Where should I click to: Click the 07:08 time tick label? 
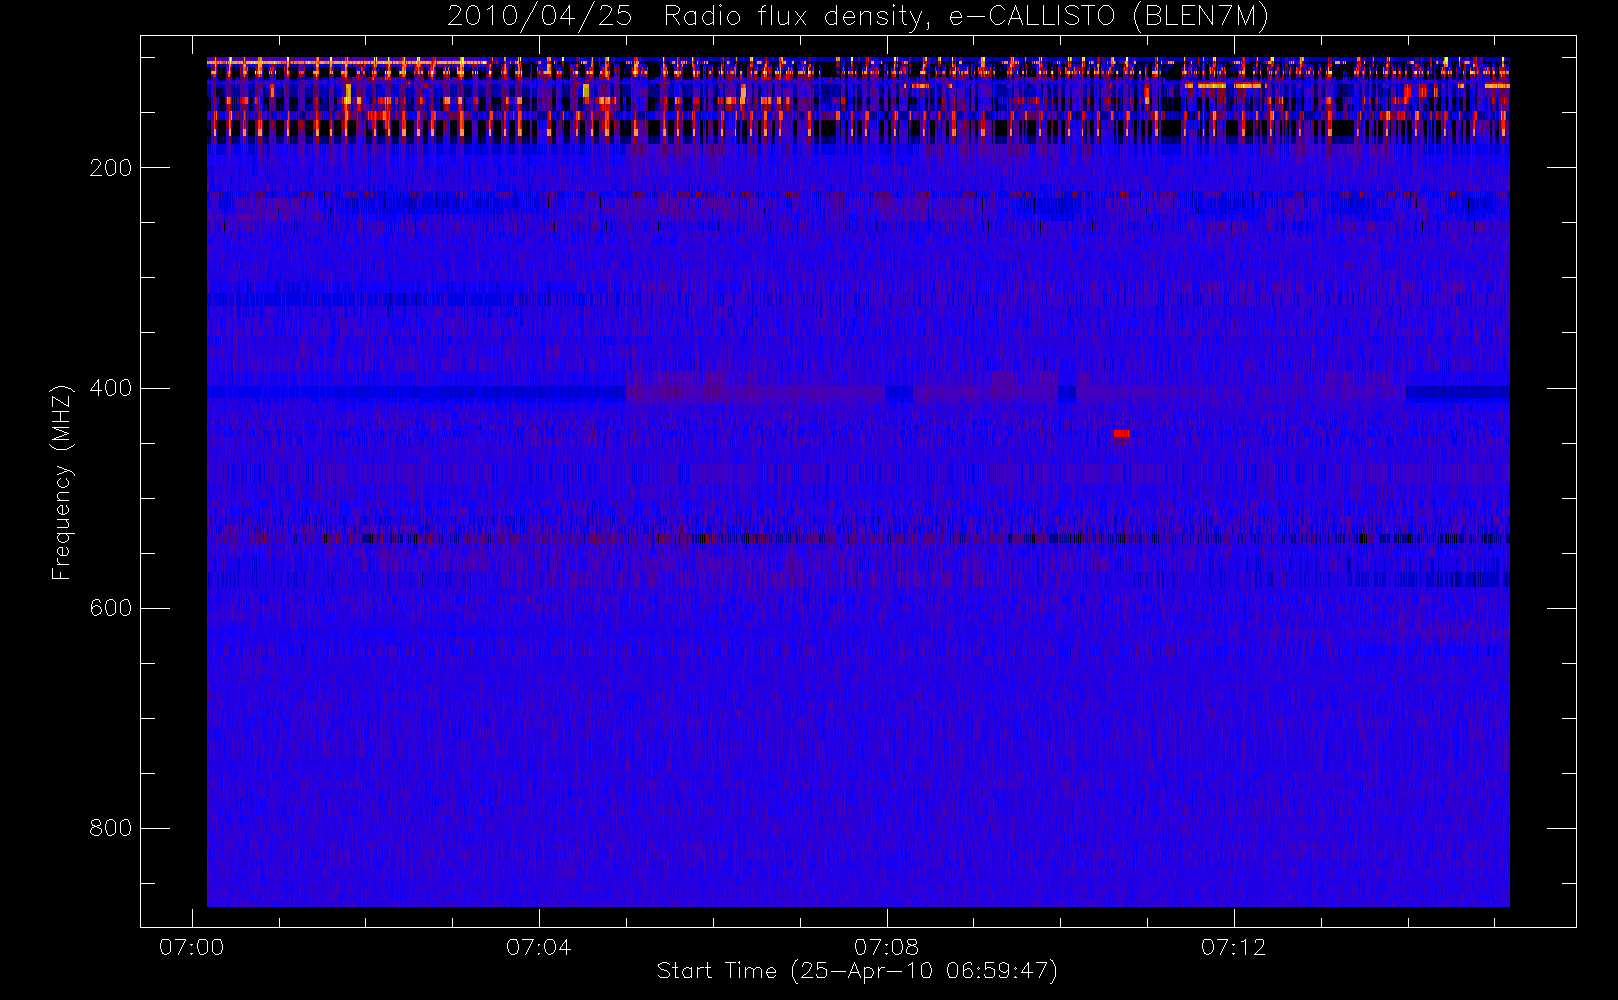point(886,947)
